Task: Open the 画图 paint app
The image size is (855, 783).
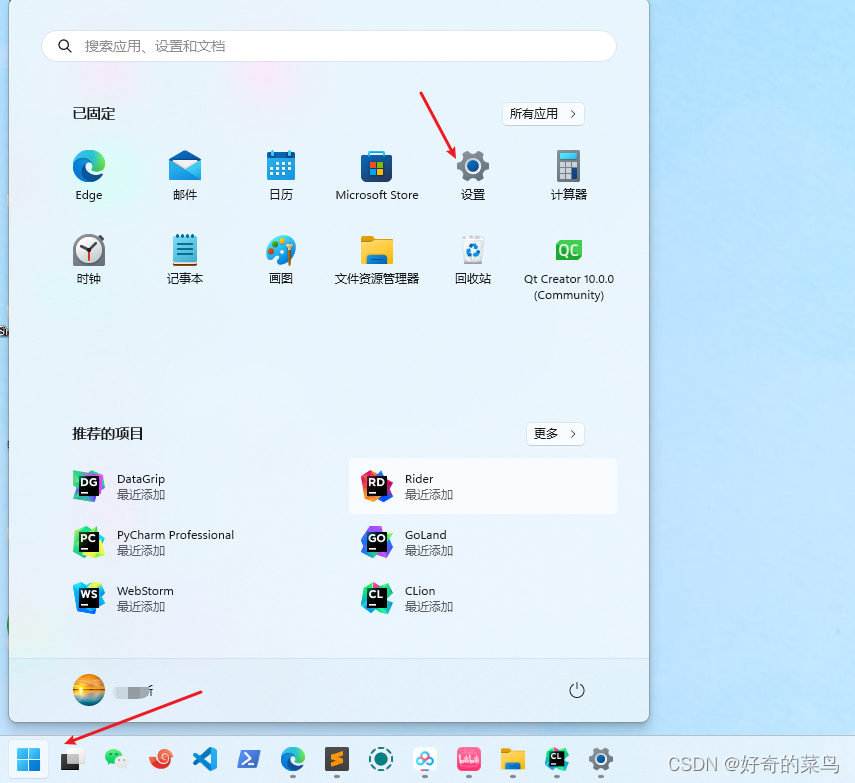Action: (281, 259)
